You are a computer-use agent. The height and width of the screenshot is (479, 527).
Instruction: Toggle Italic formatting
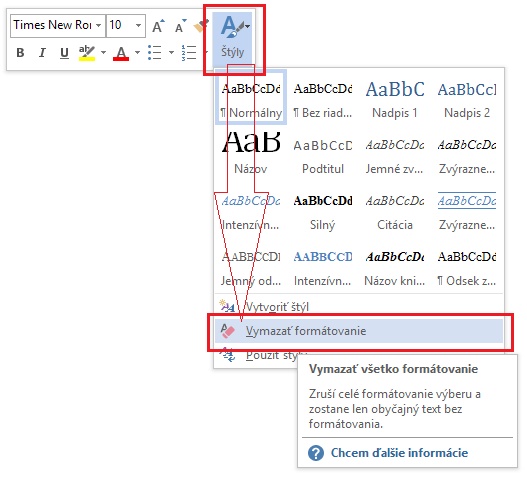[42, 53]
